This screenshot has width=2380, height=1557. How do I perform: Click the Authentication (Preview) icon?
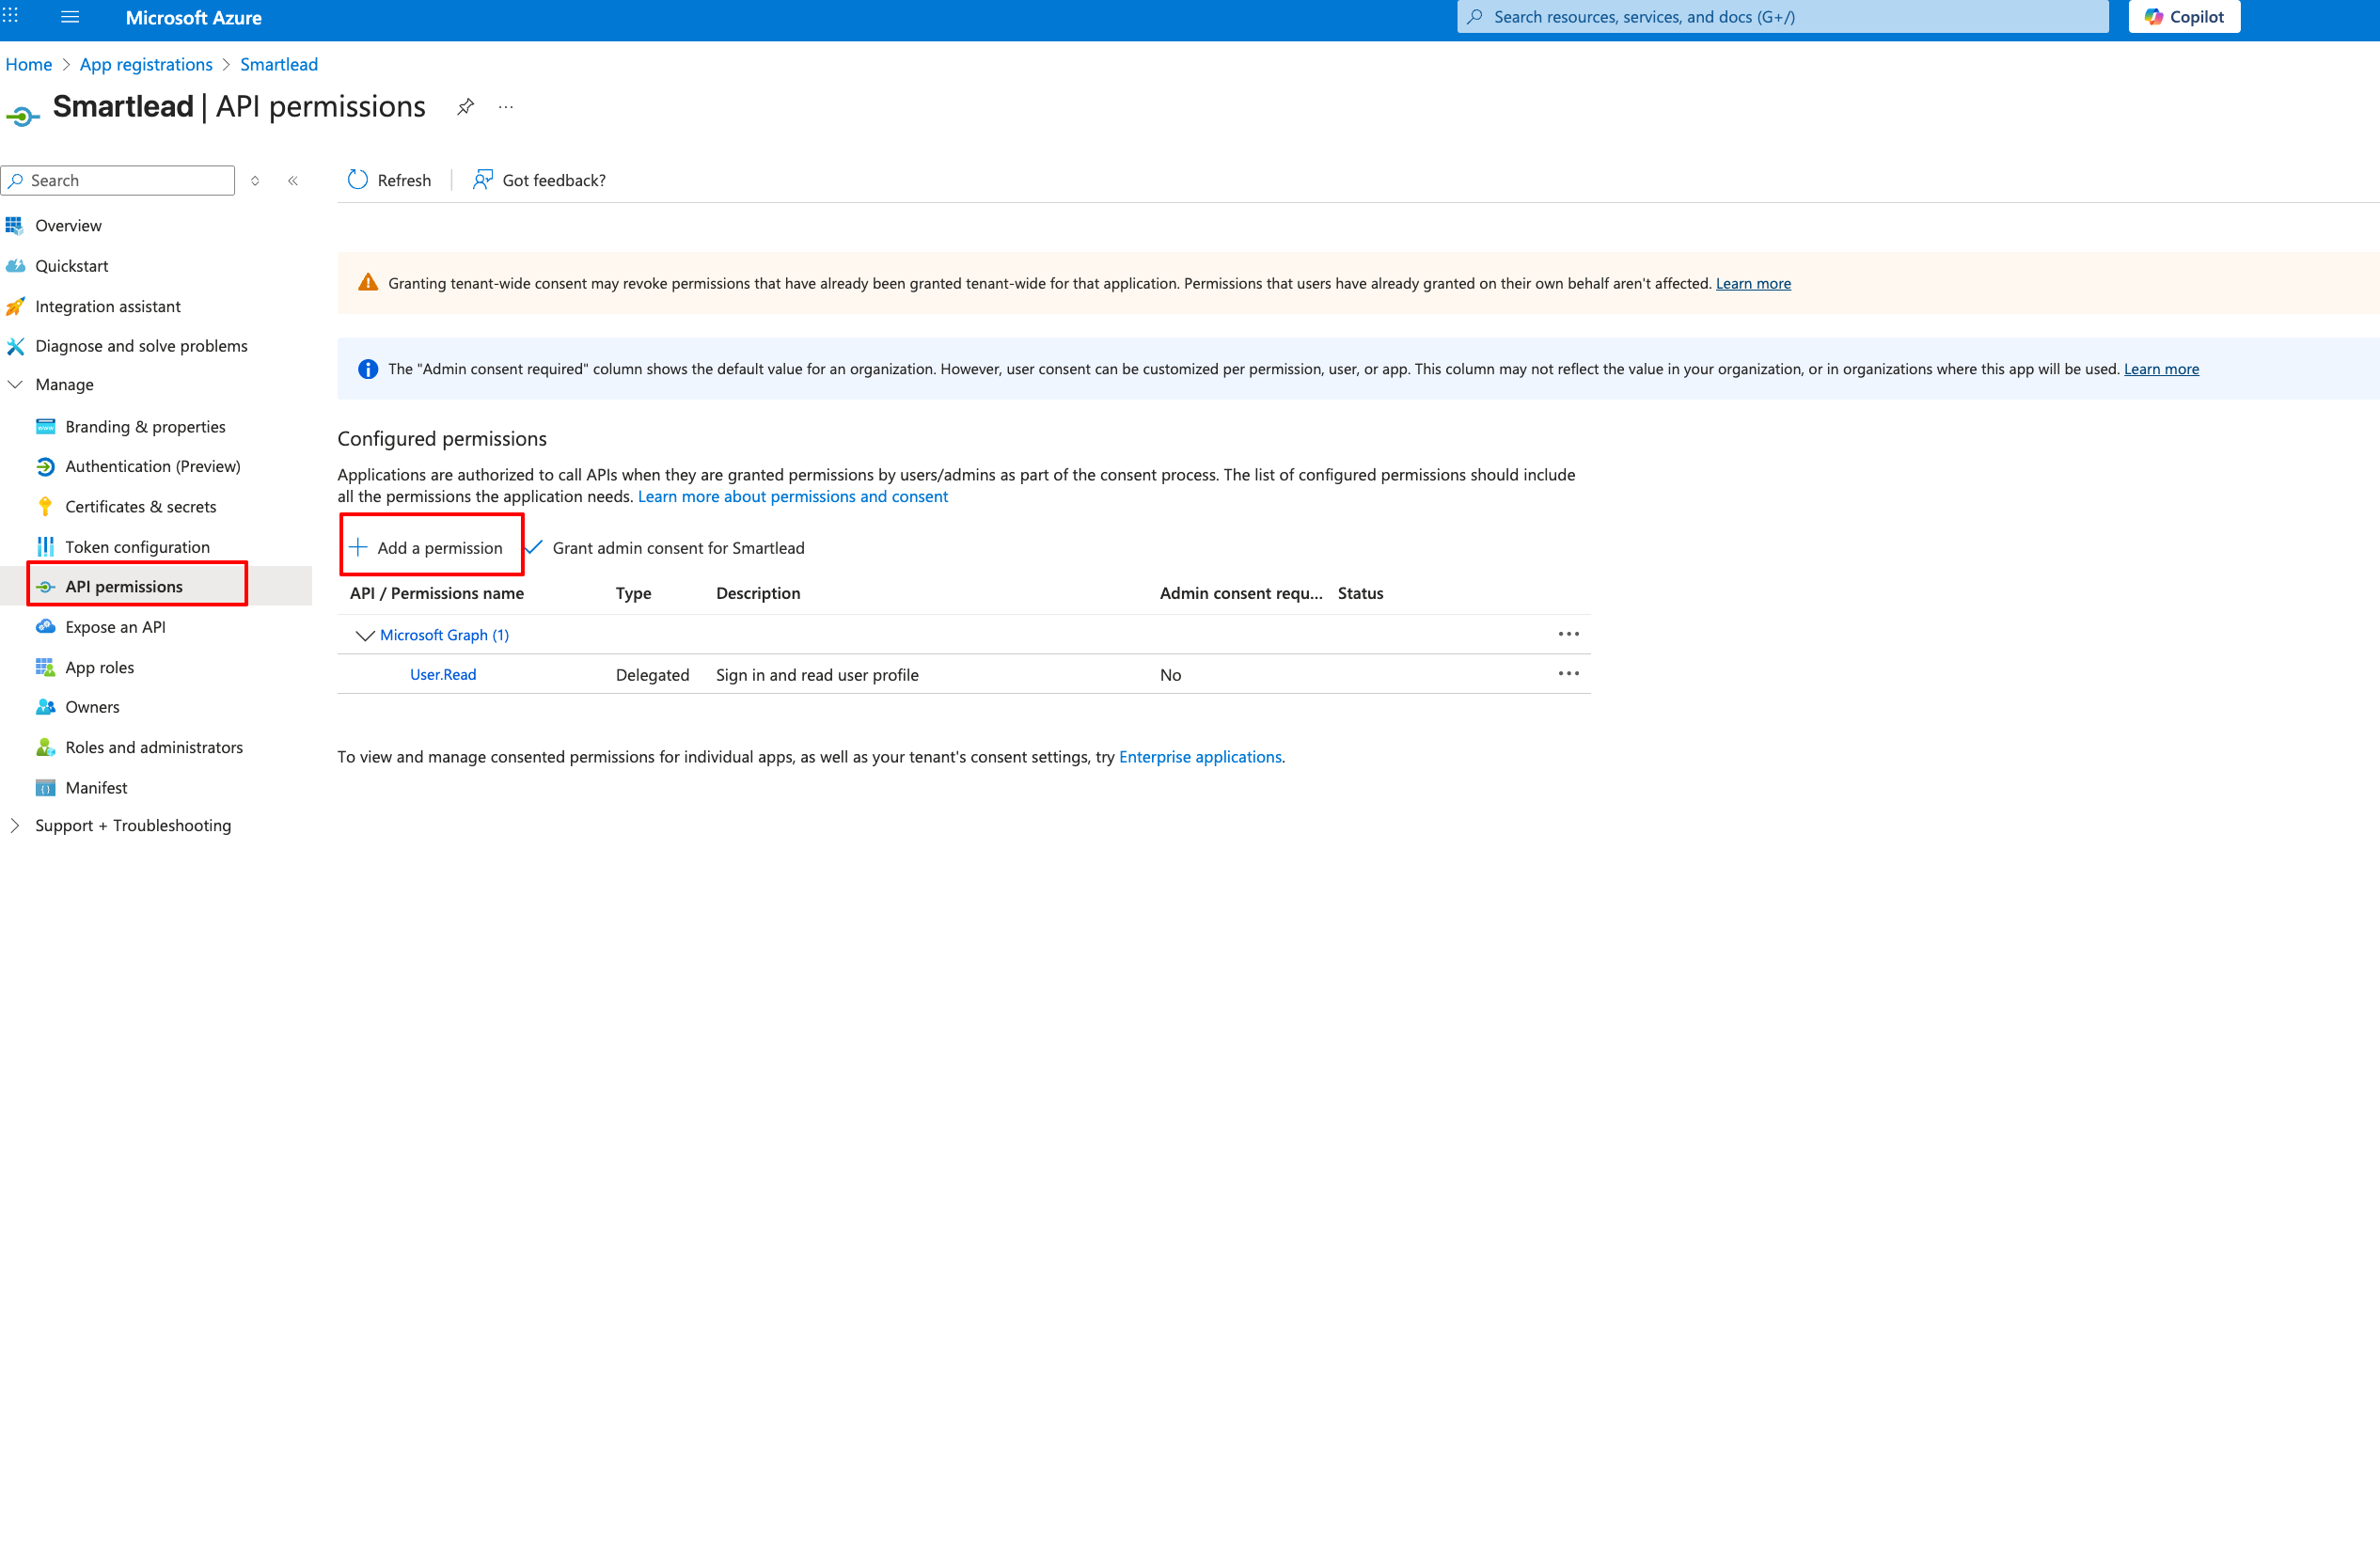tap(45, 467)
